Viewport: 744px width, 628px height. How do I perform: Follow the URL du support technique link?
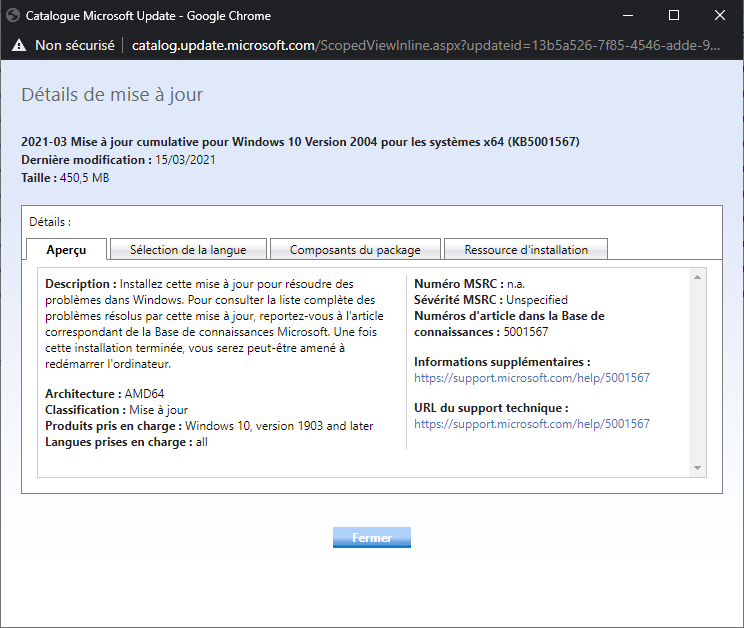532,424
